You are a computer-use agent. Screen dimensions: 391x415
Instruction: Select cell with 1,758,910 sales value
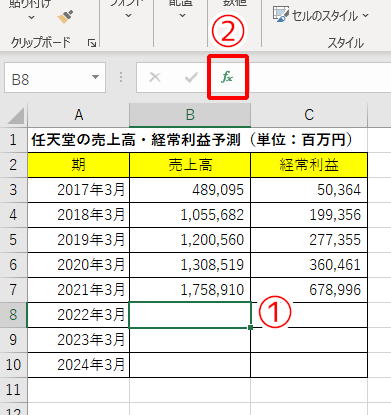[x=190, y=290]
